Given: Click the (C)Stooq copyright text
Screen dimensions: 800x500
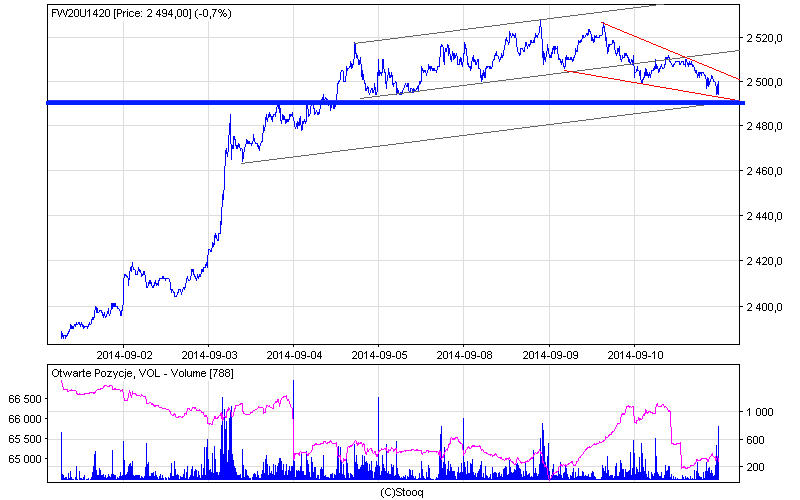Looking at the screenshot, I should tap(402, 492).
